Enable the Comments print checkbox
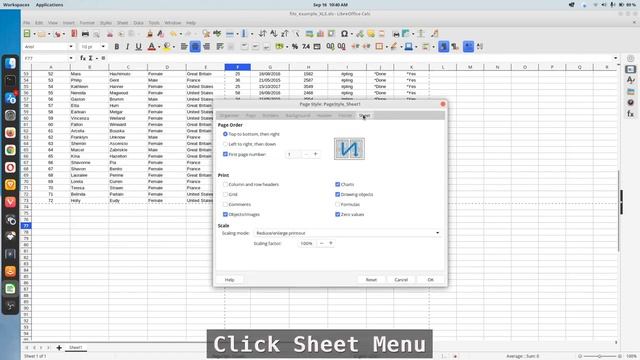The image size is (640, 360). (x=225, y=204)
